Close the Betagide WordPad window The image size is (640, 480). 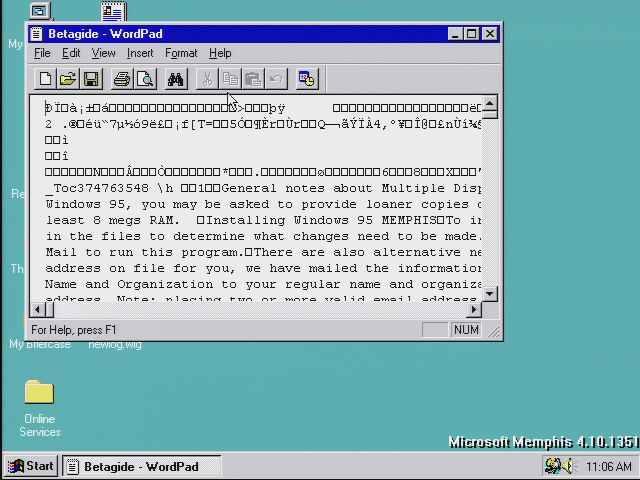pyautogui.click(x=490, y=34)
